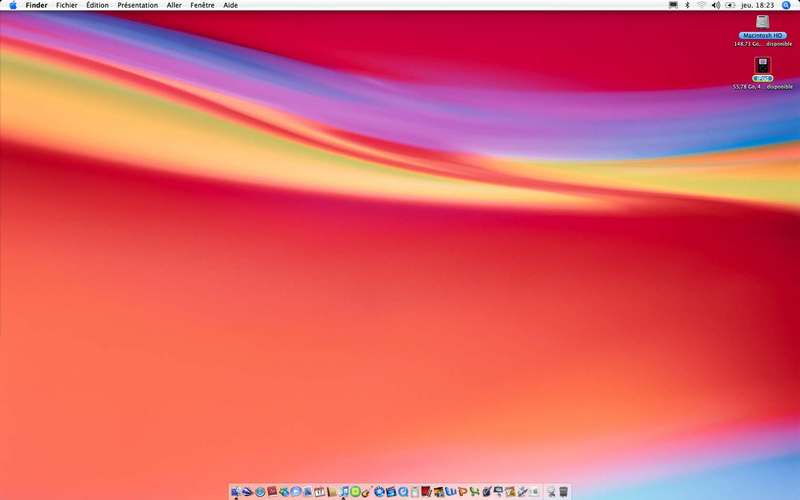Launch iTunes from the Dock
Viewport: 800px width, 500px height.
[x=344, y=492]
